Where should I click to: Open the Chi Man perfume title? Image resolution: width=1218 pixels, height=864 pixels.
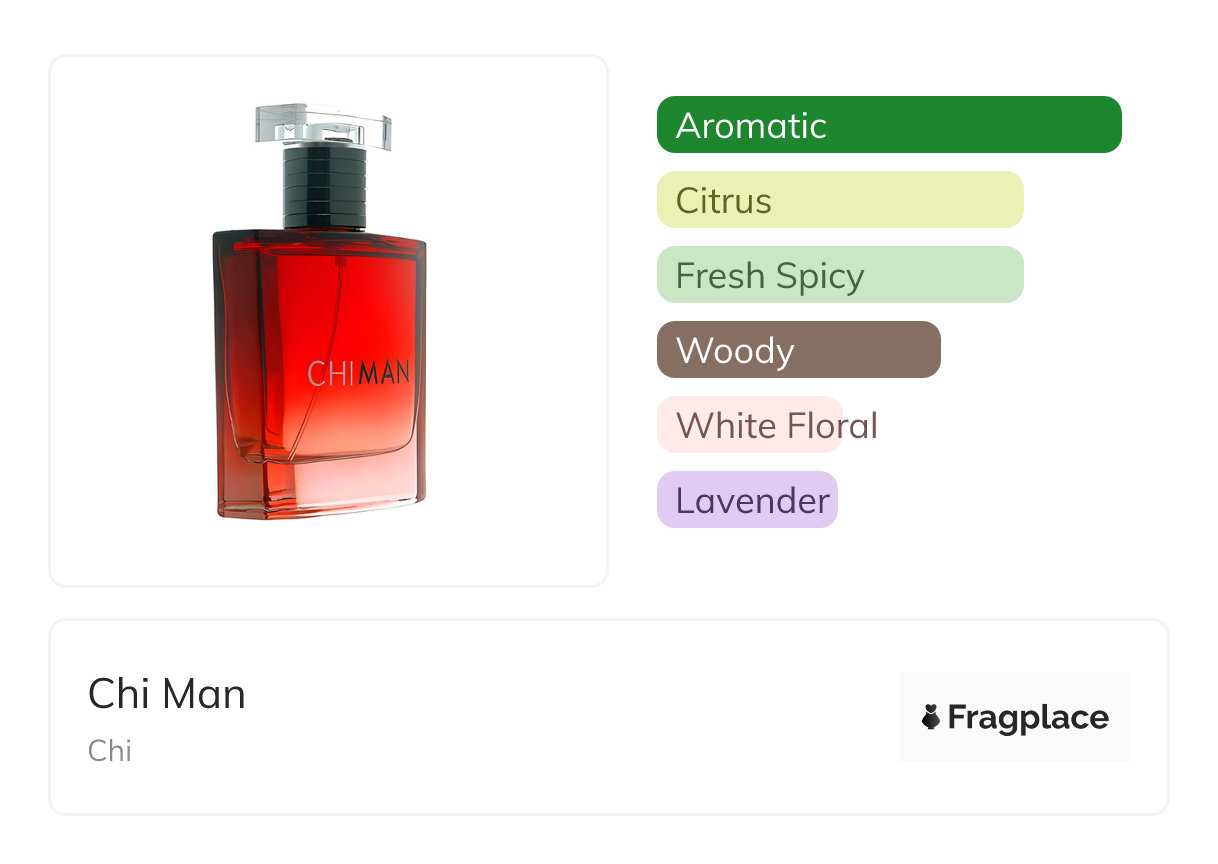(x=167, y=694)
